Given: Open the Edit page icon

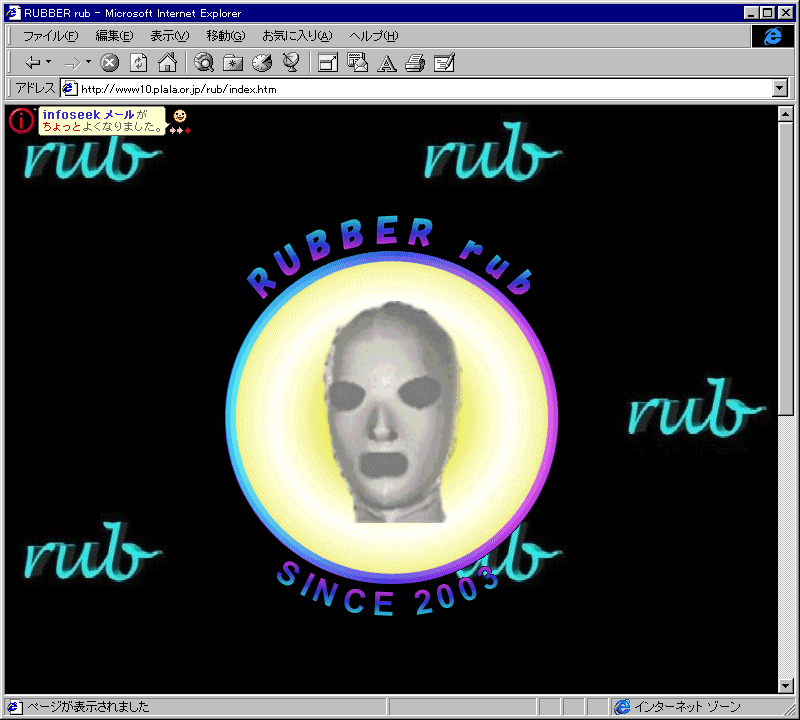Looking at the screenshot, I should pyautogui.click(x=444, y=63).
